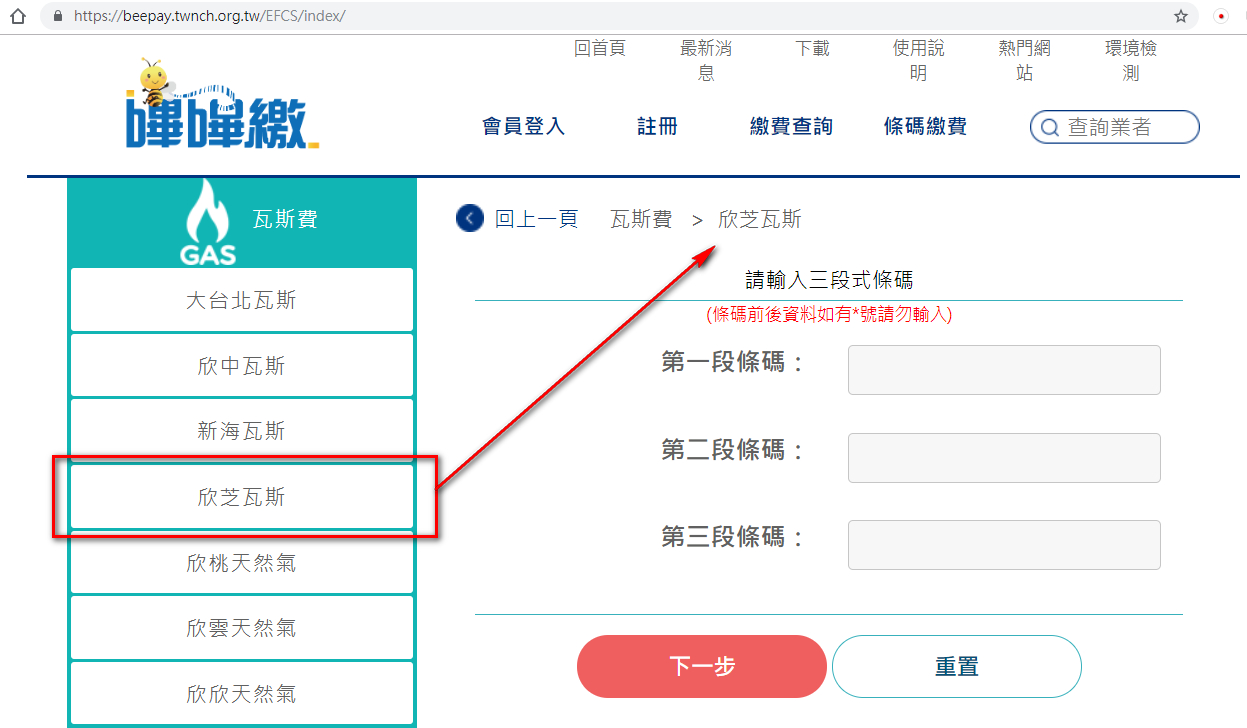Open 條碼繳費 barcode payment
Viewport: 1247px width, 728px height.
925,126
